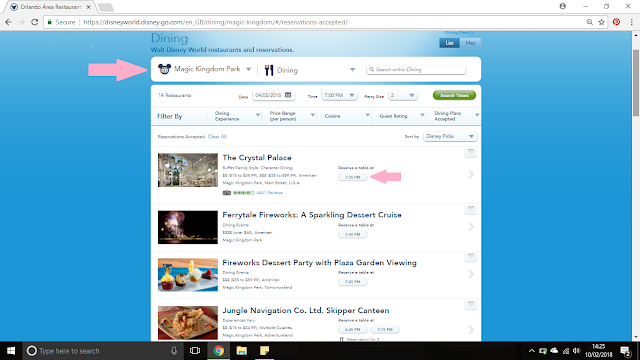Expand the Price Range filter menu
The height and width of the screenshot is (360, 640).
click(x=291, y=116)
